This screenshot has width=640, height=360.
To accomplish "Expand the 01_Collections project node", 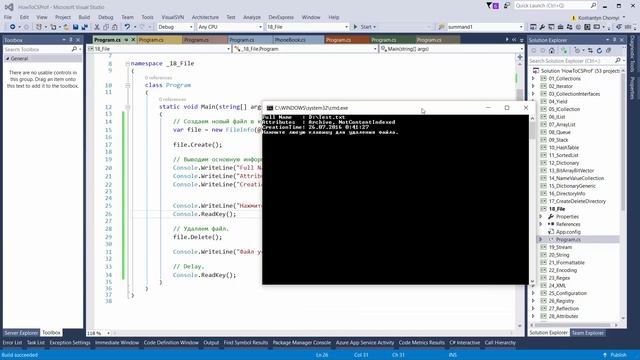I will (533, 78).
